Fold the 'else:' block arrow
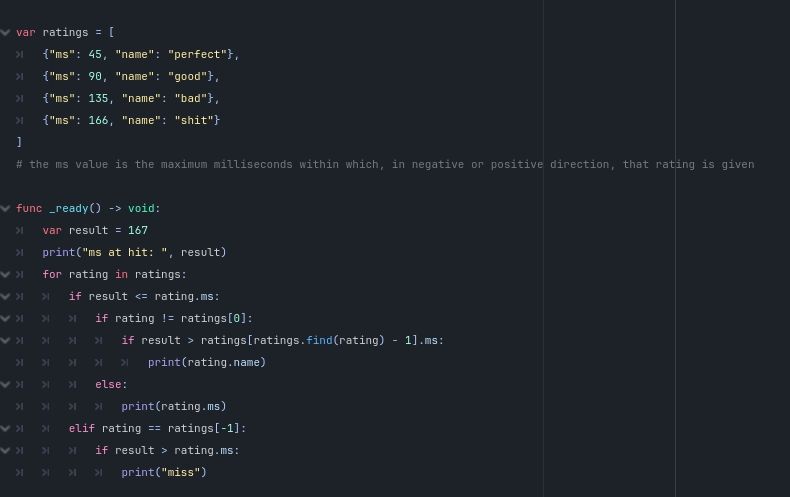 click(x=6, y=384)
